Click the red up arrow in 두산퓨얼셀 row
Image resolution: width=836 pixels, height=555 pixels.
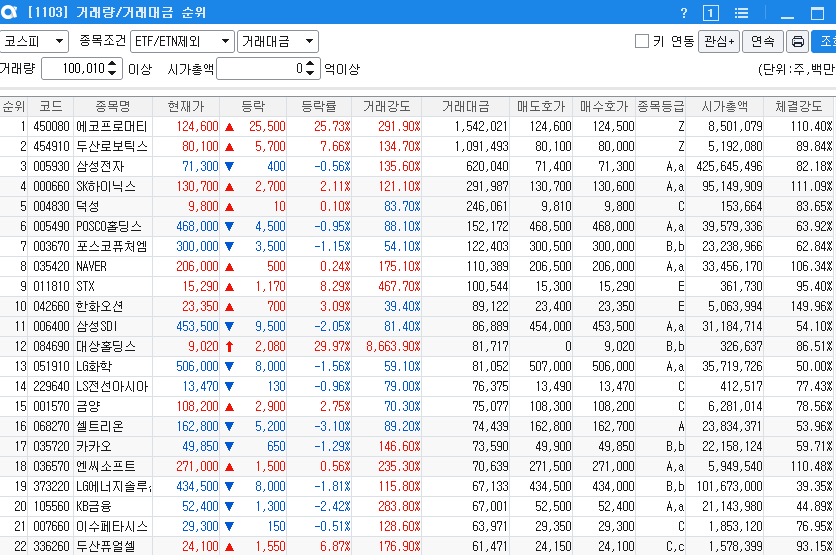point(230,546)
